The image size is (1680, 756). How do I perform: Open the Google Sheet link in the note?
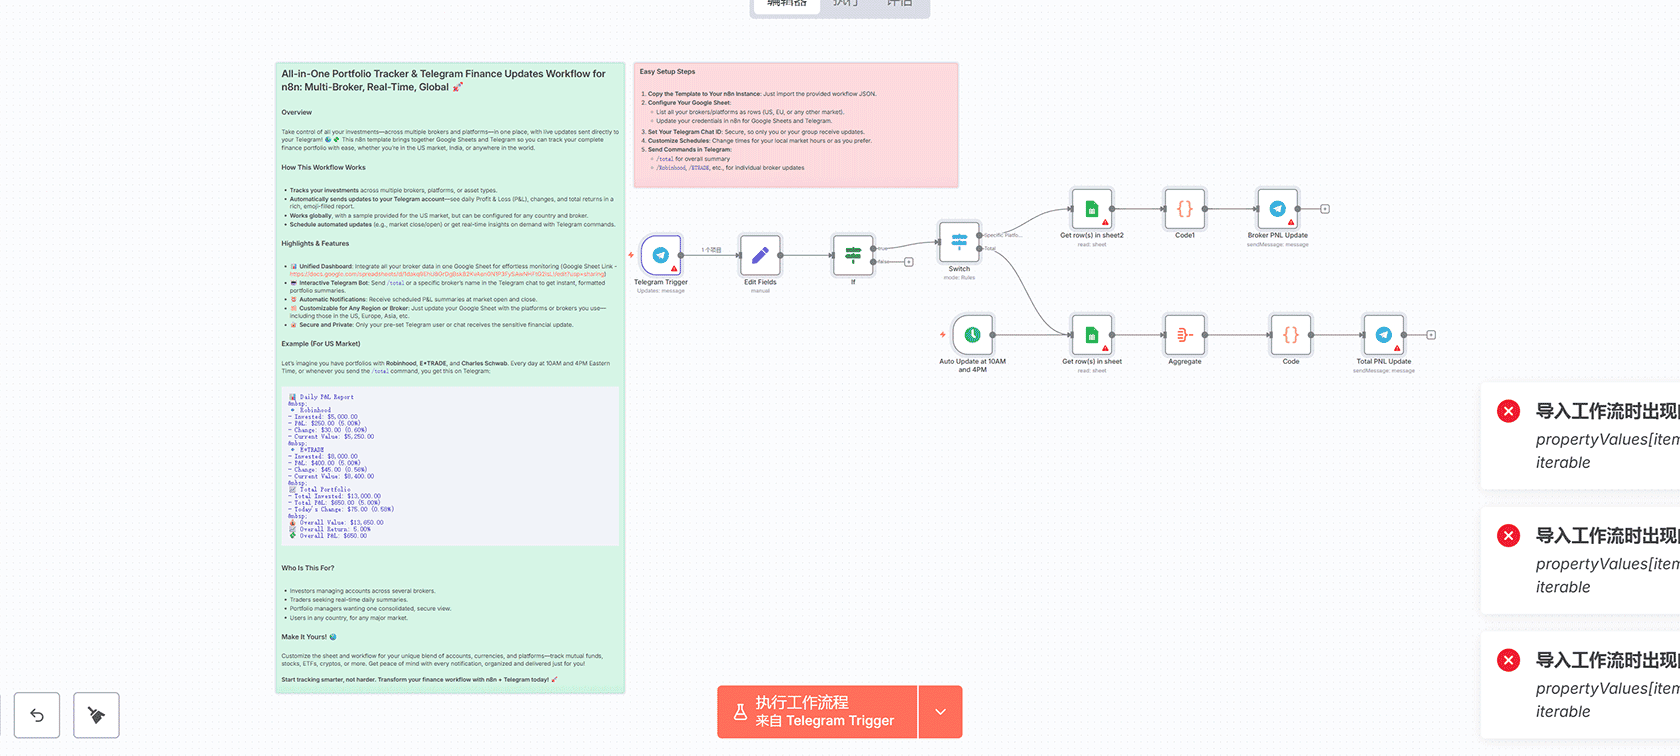point(447,274)
